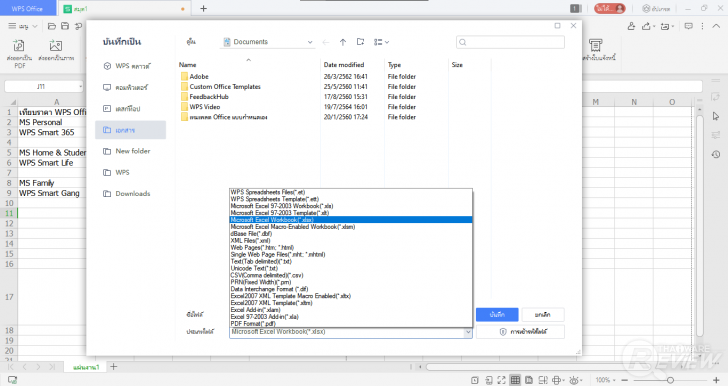This screenshot has height=386, width=728.
Task: Click Export to PDF ribbon icon
Action: (x=20, y=53)
